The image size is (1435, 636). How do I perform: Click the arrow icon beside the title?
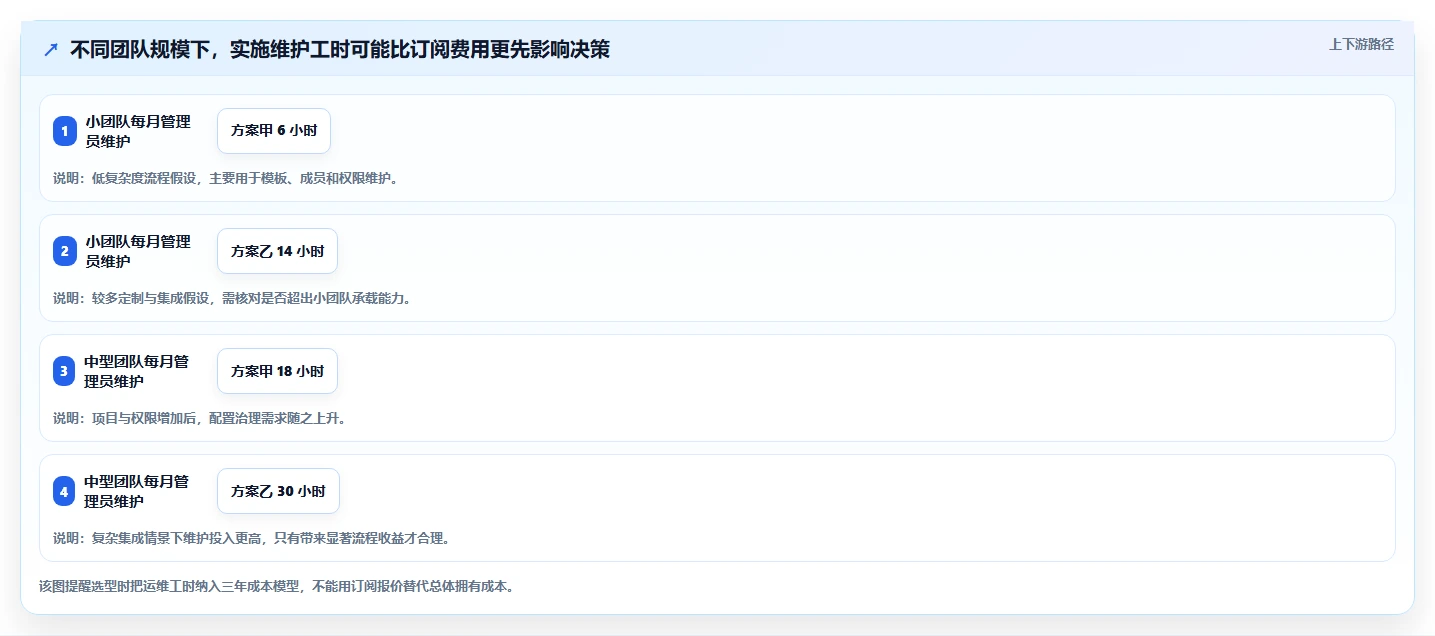[x=51, y=49]
